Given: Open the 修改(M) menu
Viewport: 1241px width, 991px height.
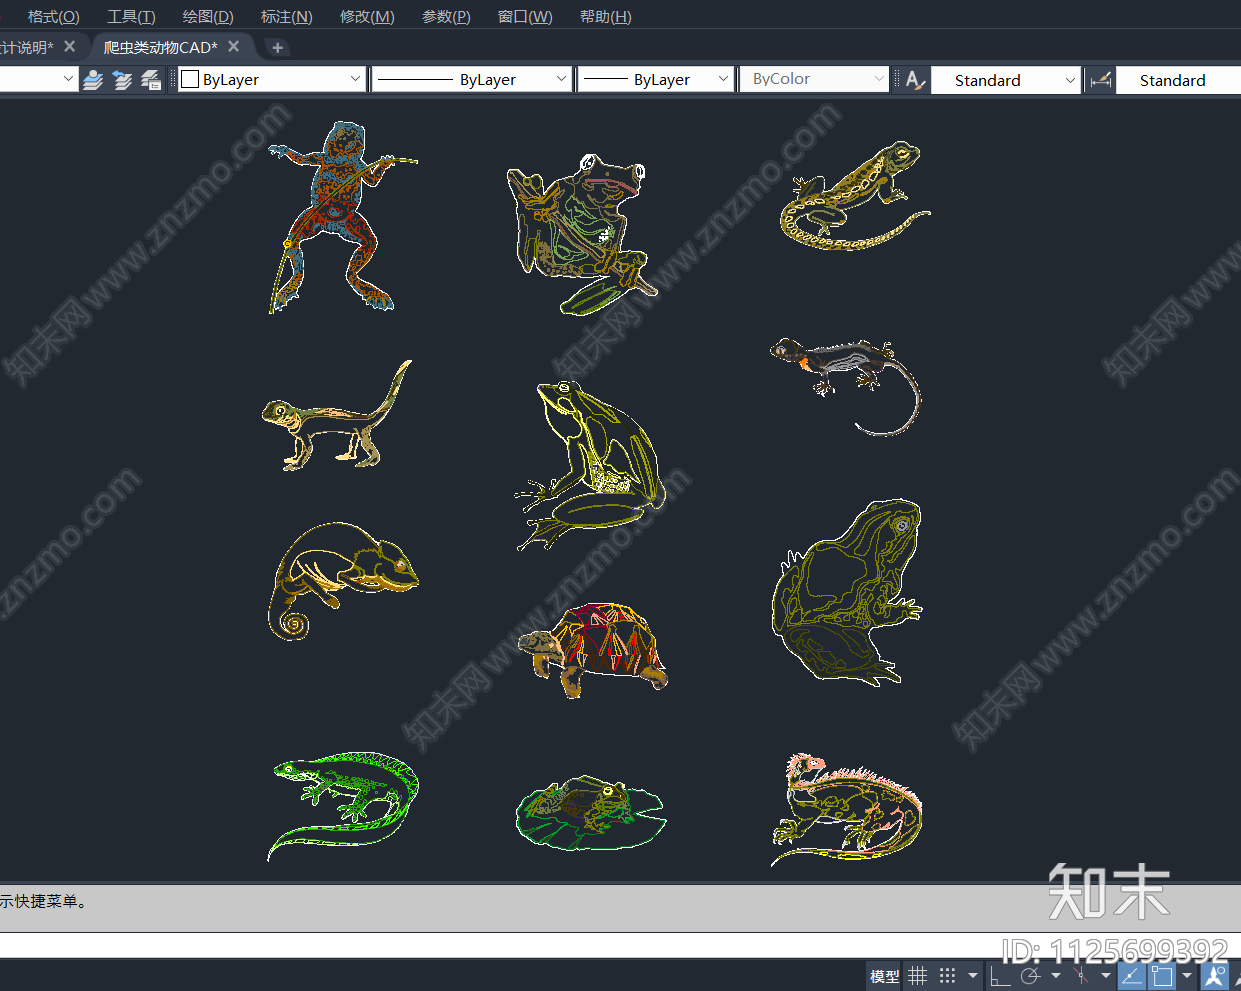Looking at the screenshot, I should [x=367, y=17].
